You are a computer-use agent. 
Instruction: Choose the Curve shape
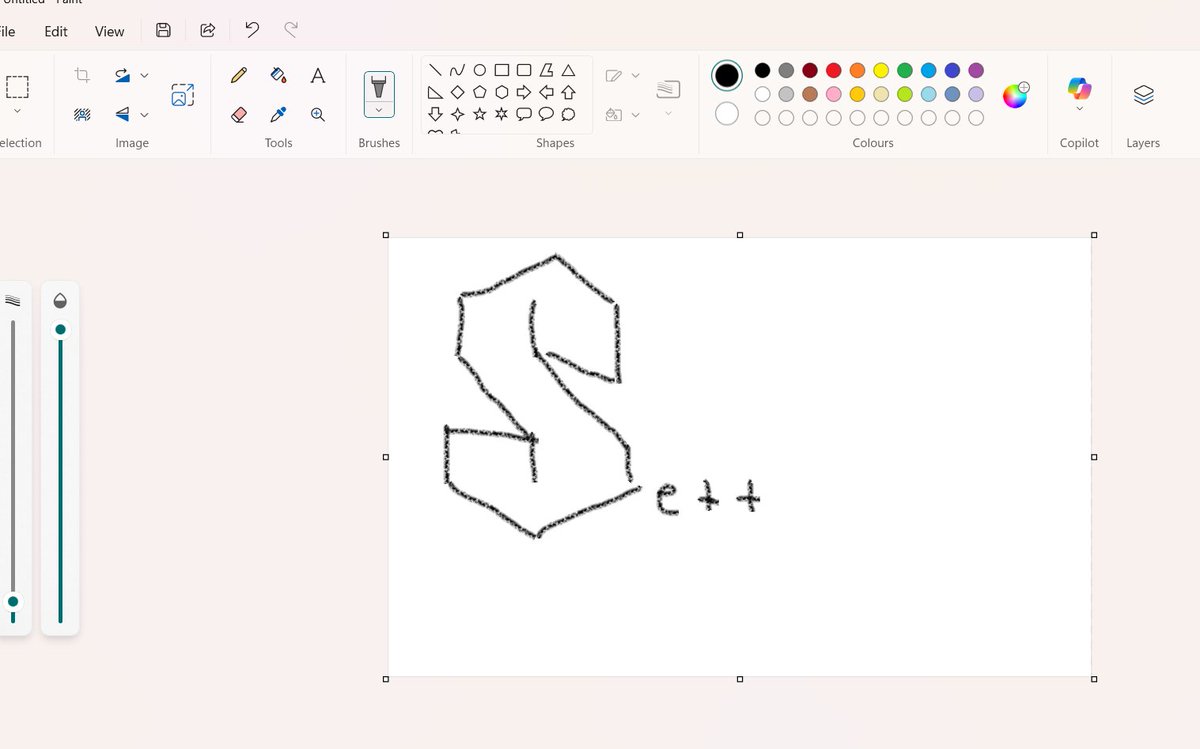(x=457, y=70)
